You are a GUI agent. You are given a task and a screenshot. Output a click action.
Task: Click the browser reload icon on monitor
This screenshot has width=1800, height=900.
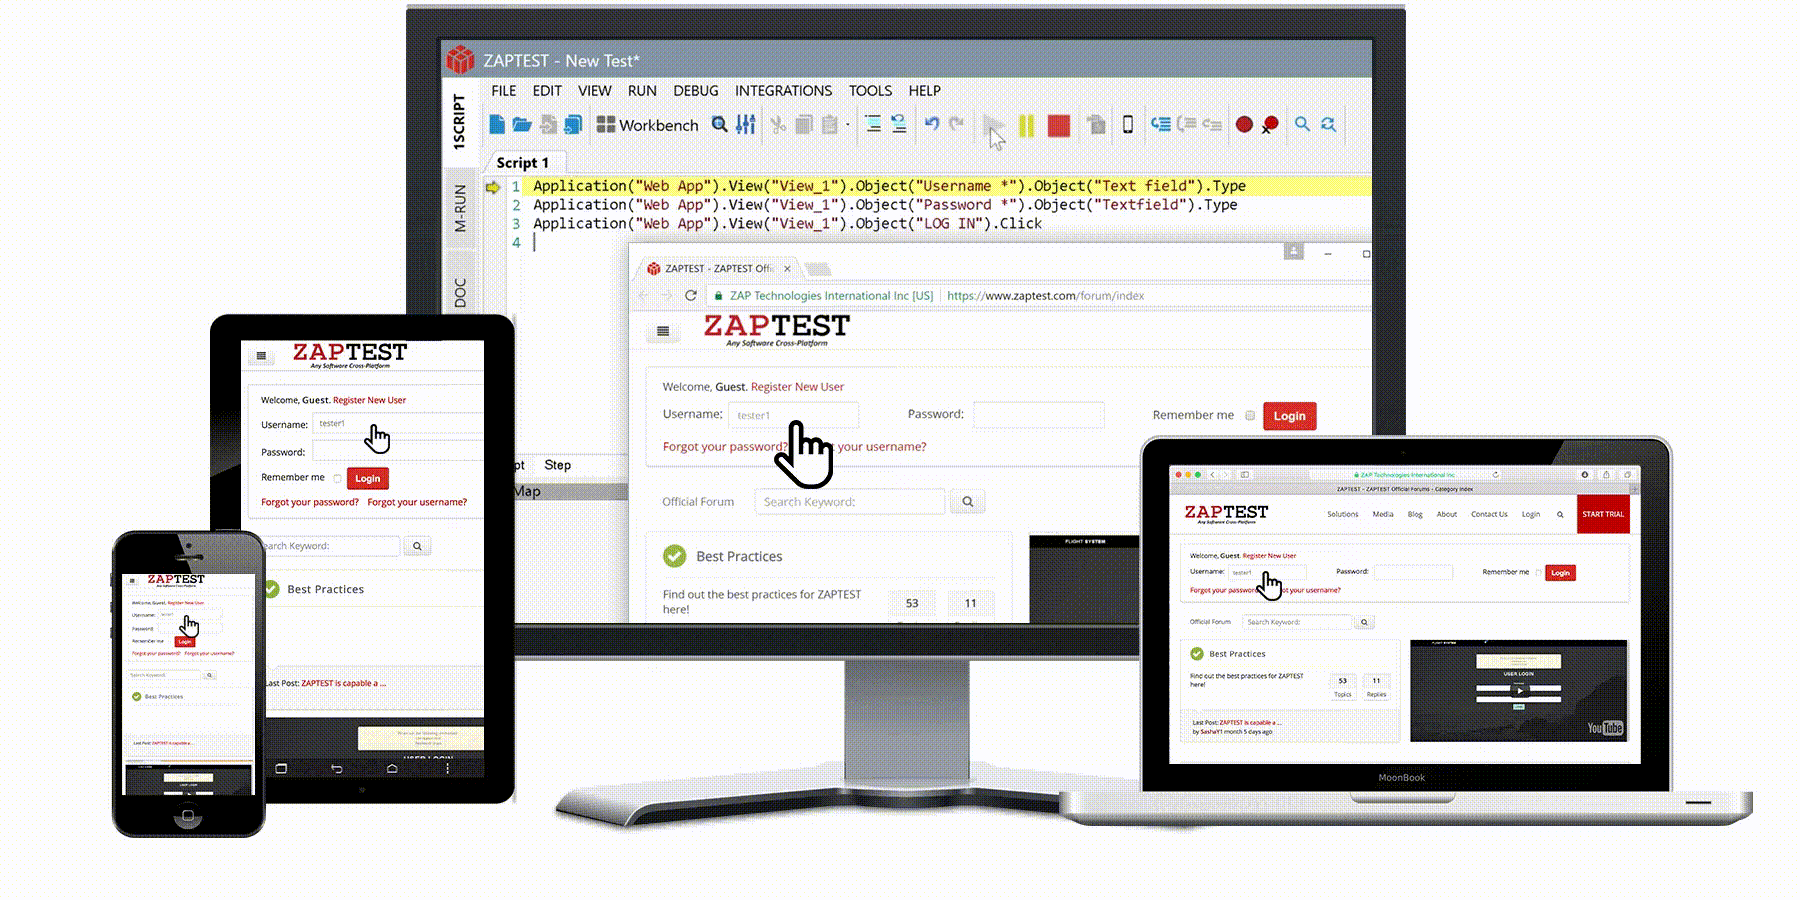click(690, 295)
